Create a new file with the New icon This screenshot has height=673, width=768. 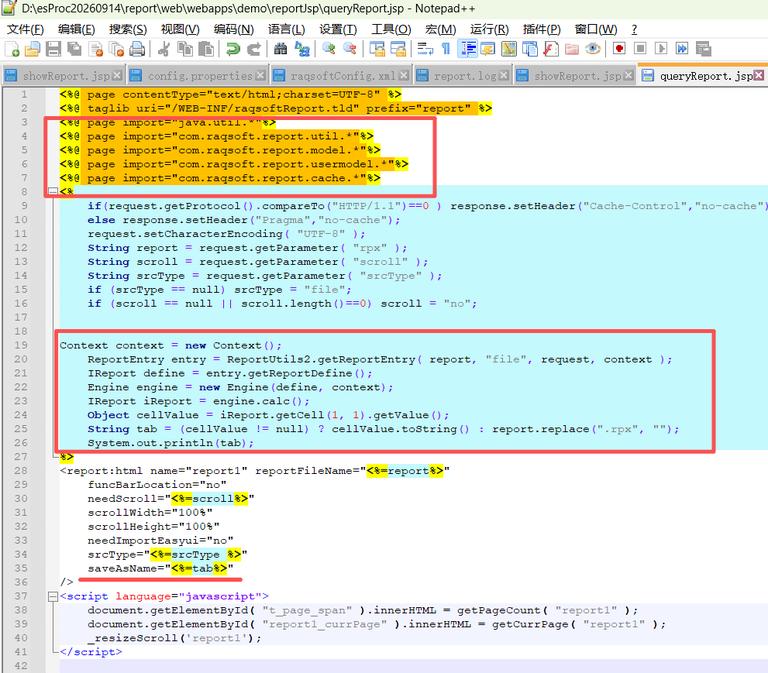(x=12, y=49)
